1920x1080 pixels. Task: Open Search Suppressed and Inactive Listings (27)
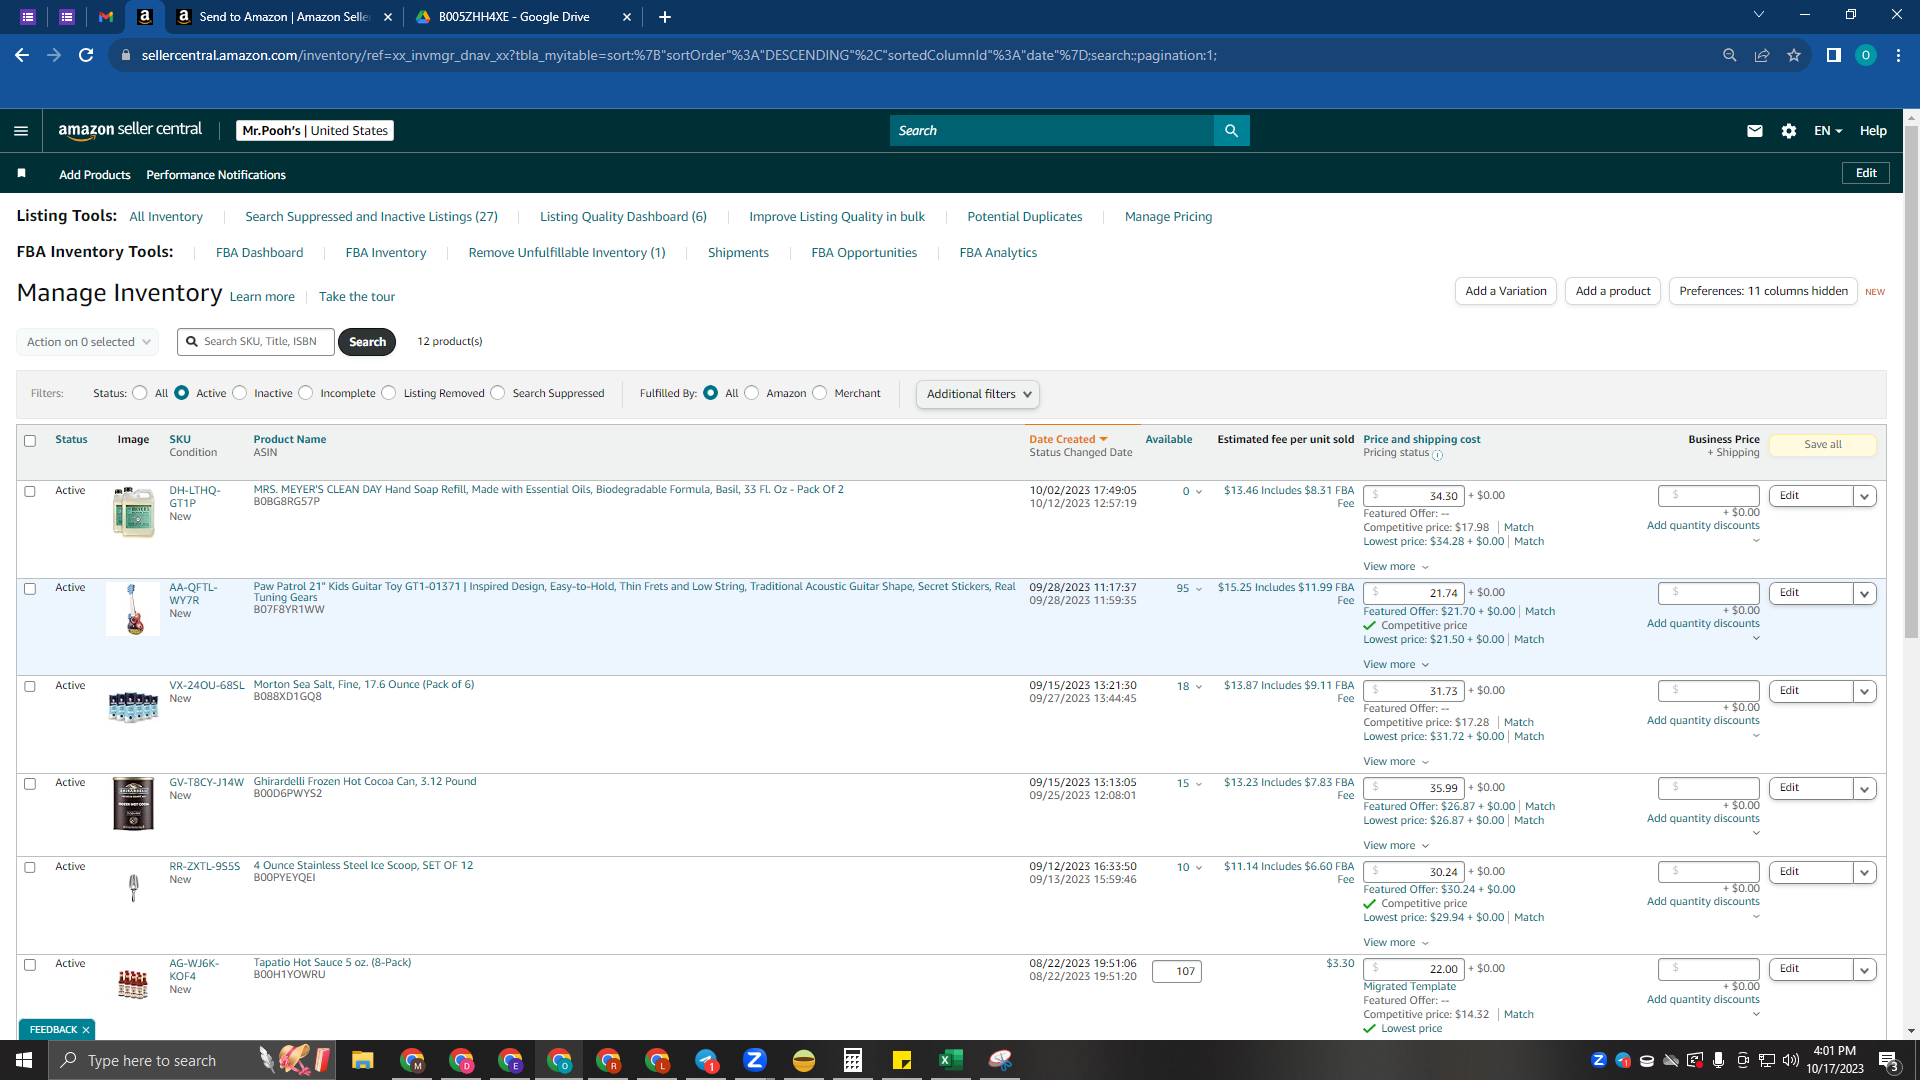(x=371, y=217)
